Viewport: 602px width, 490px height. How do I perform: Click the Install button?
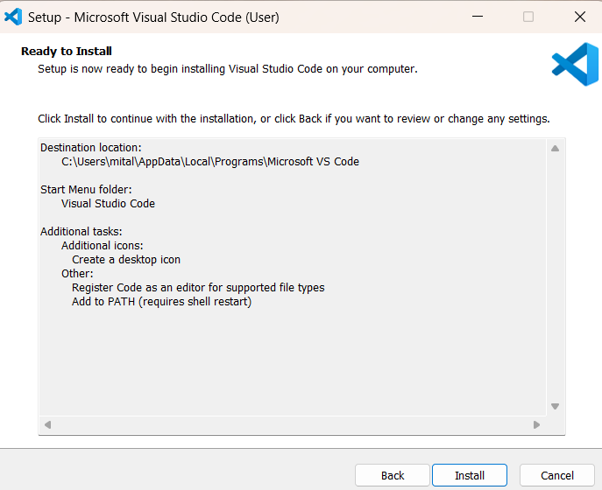(469, 475)
